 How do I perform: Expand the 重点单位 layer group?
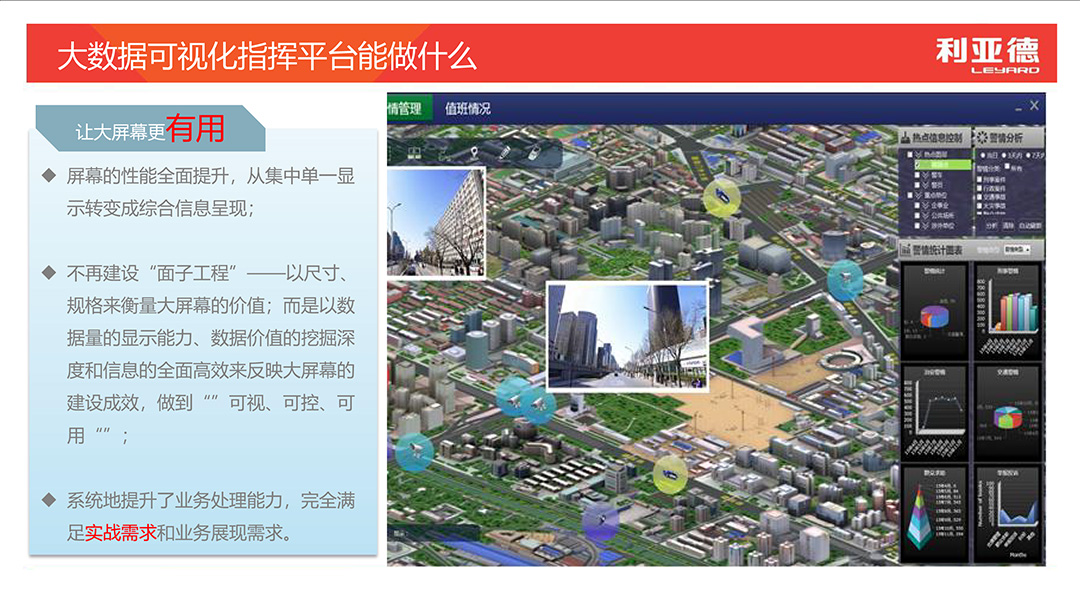(918, 194)
